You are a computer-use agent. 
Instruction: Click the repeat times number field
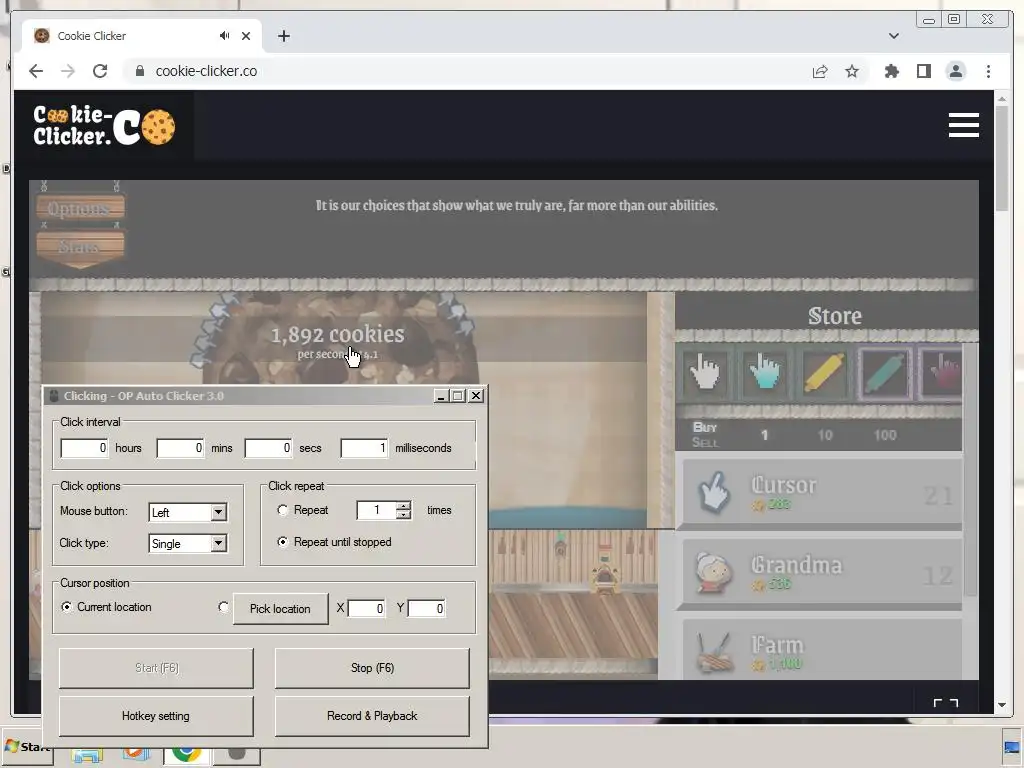point(377,510)
